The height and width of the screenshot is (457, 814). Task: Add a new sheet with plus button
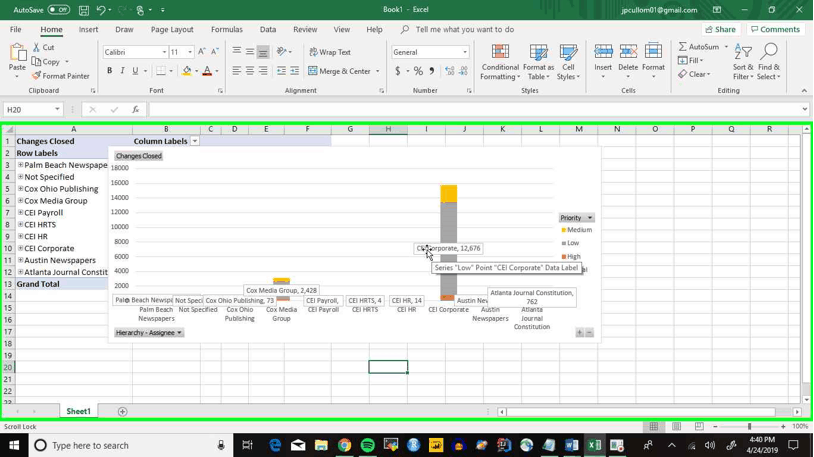click(x=123, y=411)
